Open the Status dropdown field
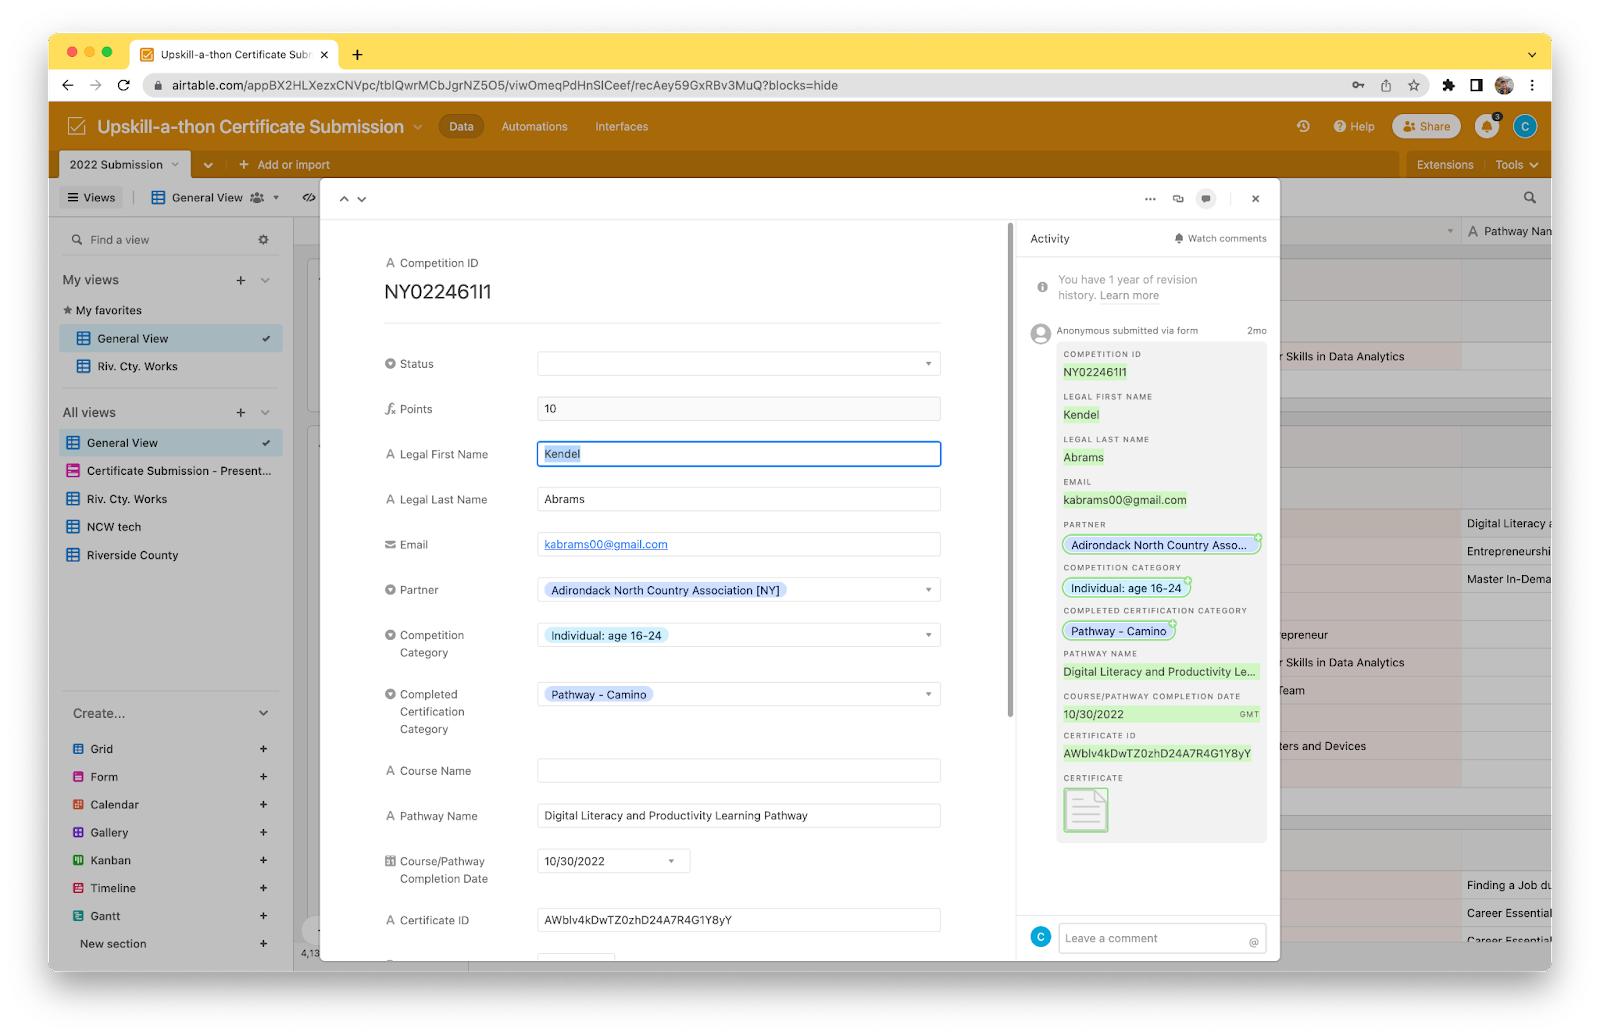The width and height of the screenshot is (1600, 1036). pos(738,364)
